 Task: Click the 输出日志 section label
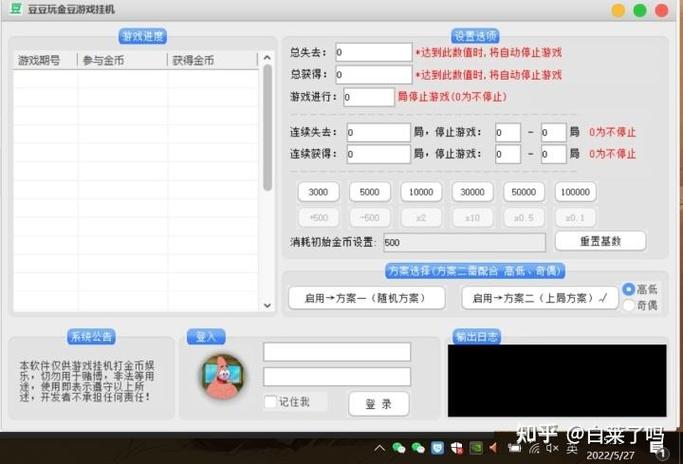point(477,336)
